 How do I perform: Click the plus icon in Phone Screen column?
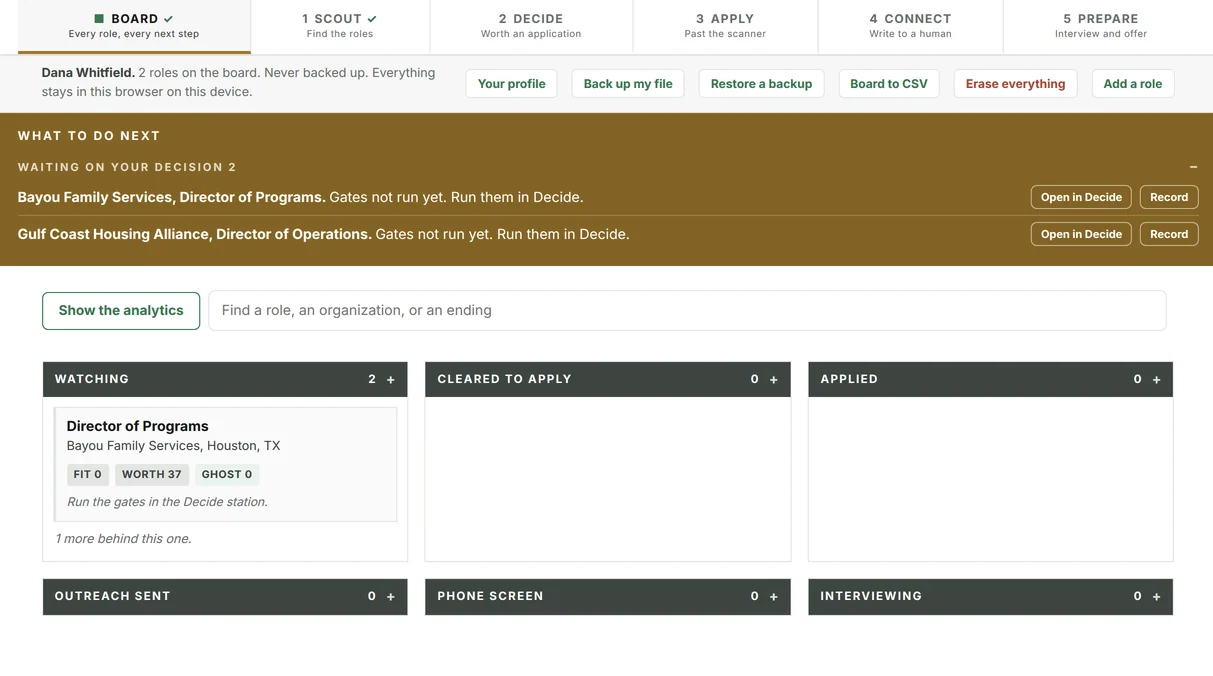coord(774,597)
